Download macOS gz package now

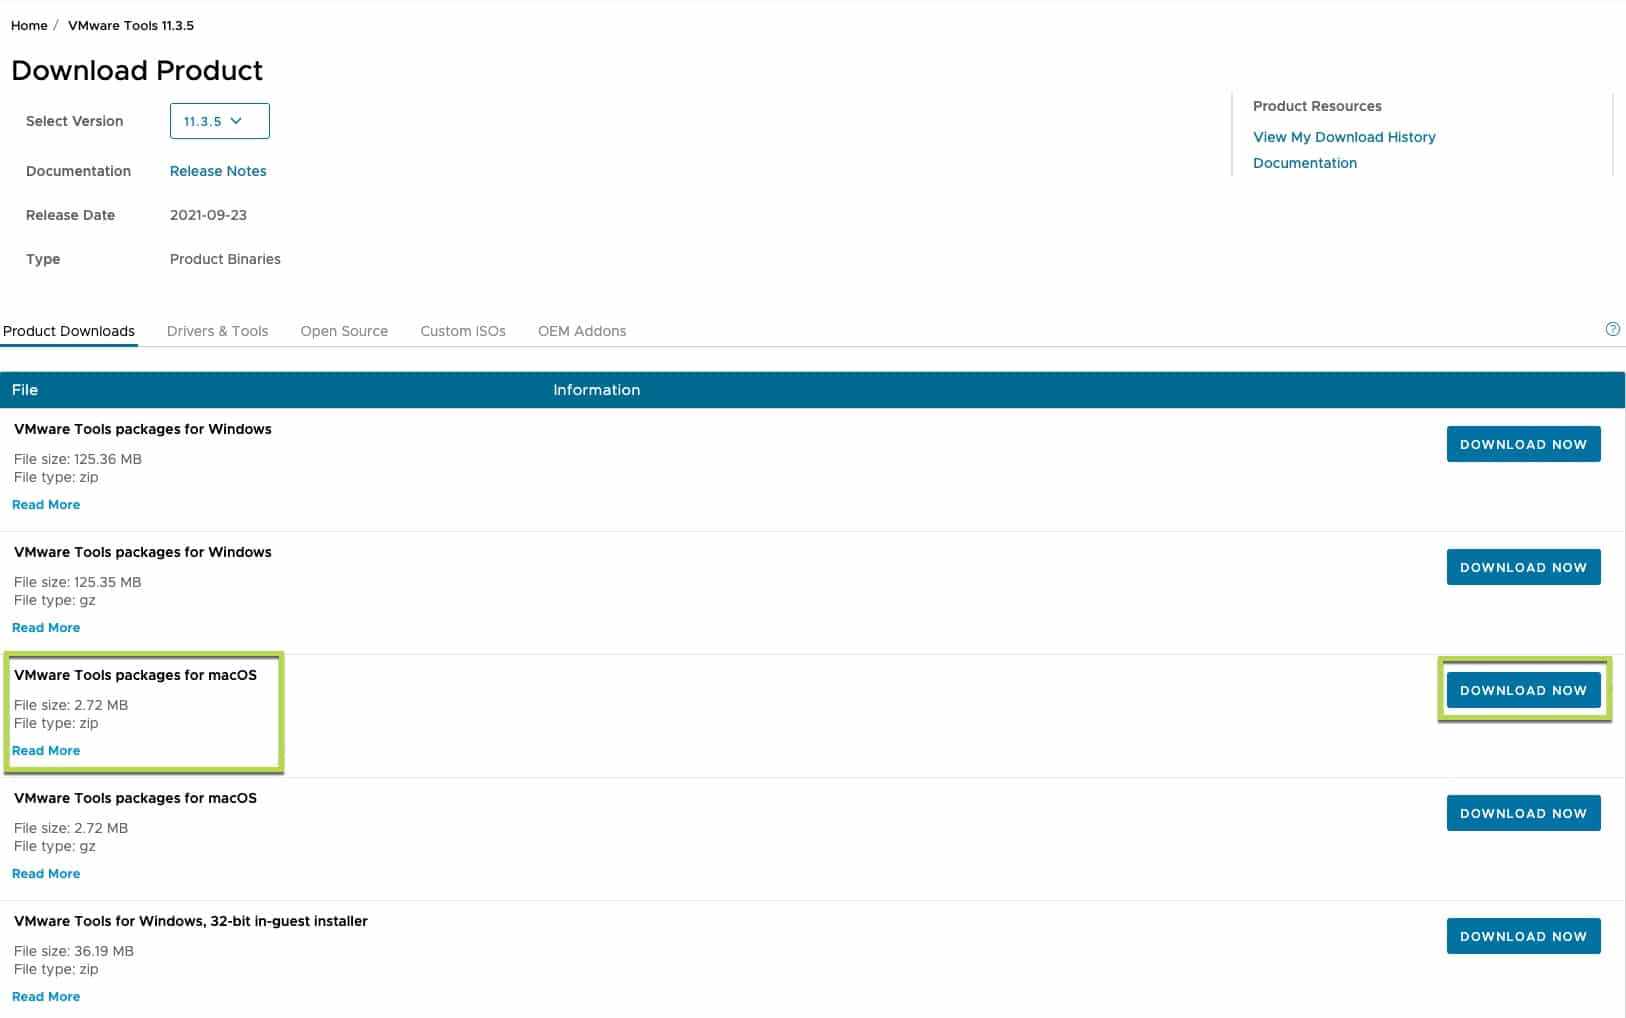click(1523, 813)
